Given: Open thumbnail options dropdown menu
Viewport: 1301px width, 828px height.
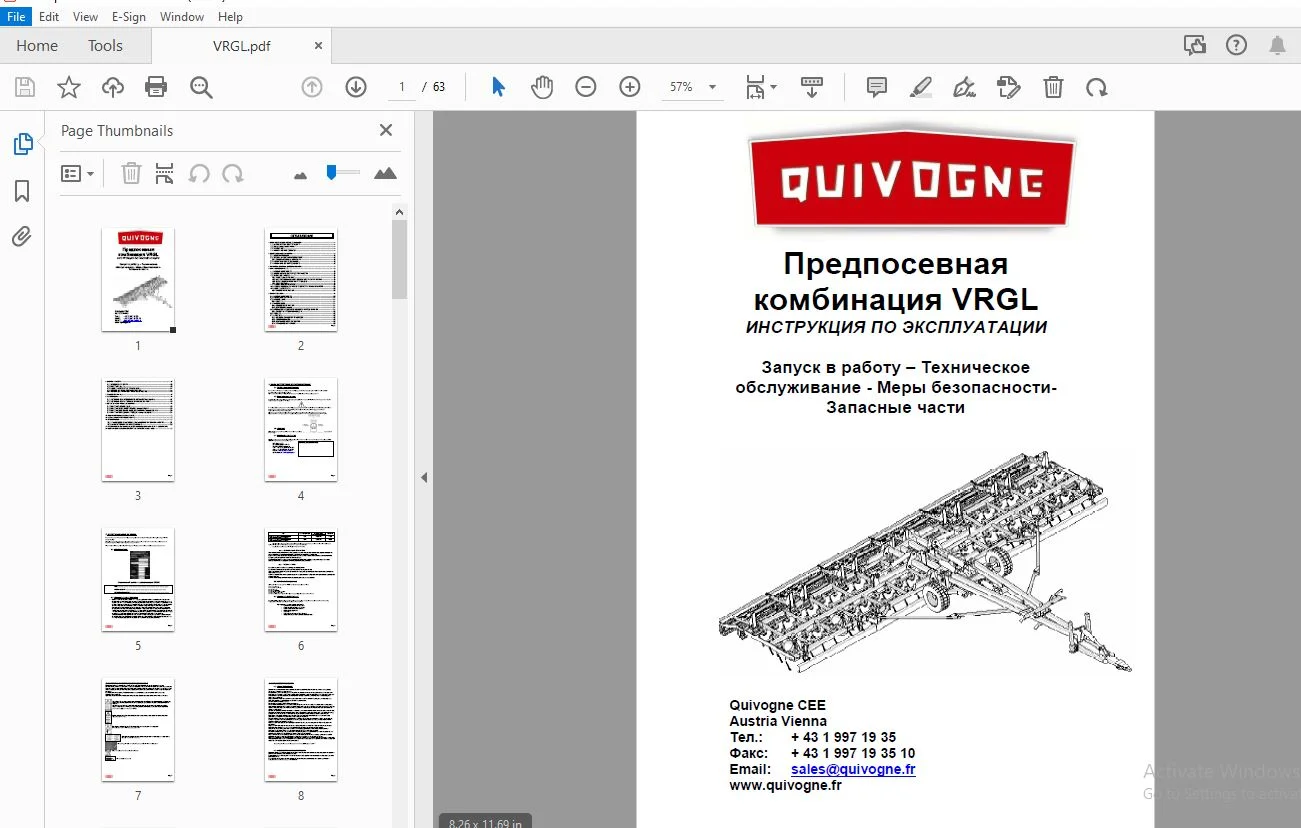Looking at the screenshot, I should coord(78,174).
